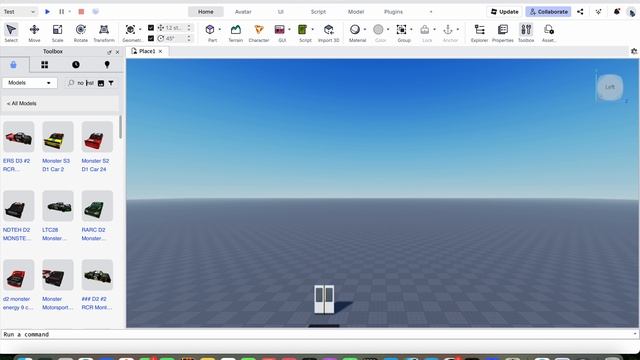Click the Lock tool icon
This screenshot has height=360, width=640.
(x=424, y=29)
